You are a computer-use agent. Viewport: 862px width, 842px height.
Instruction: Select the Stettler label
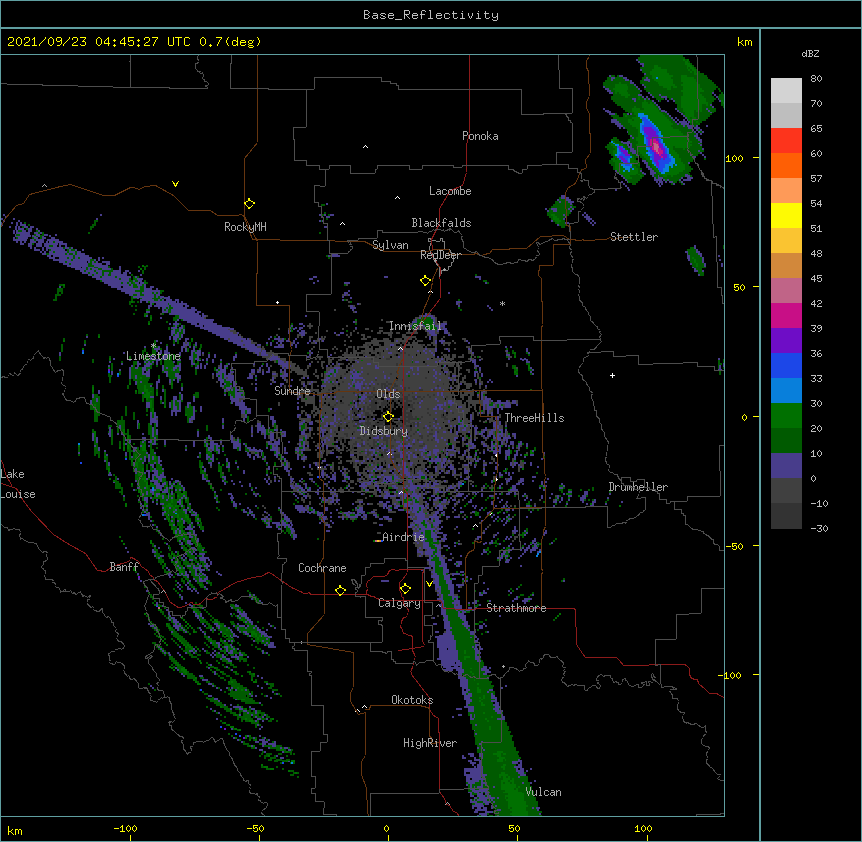pyautogui.click(x=634, y=237)
